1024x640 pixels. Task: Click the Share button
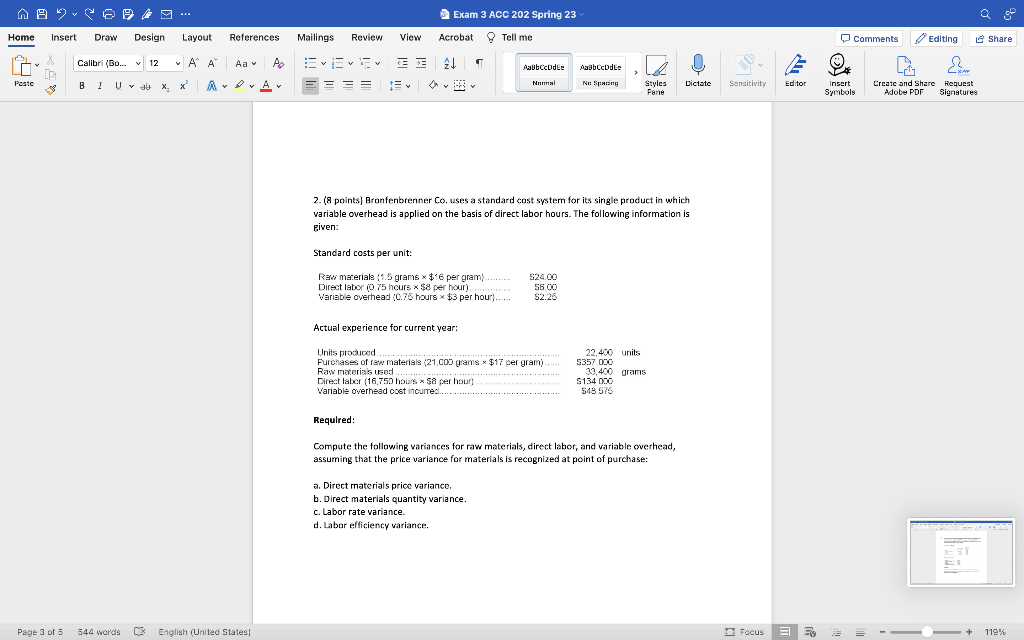click(992, 38)
